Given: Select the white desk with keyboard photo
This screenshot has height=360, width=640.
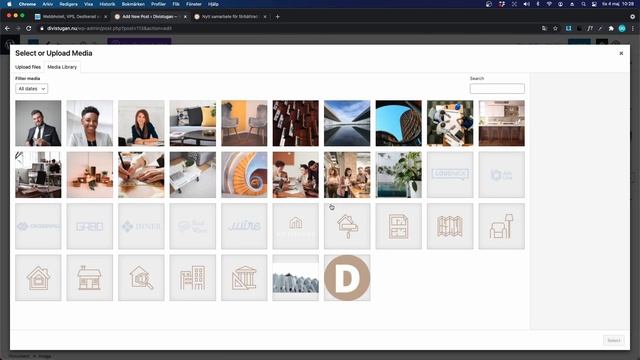Looking at the screenshot, I should (x=193, y=175).
